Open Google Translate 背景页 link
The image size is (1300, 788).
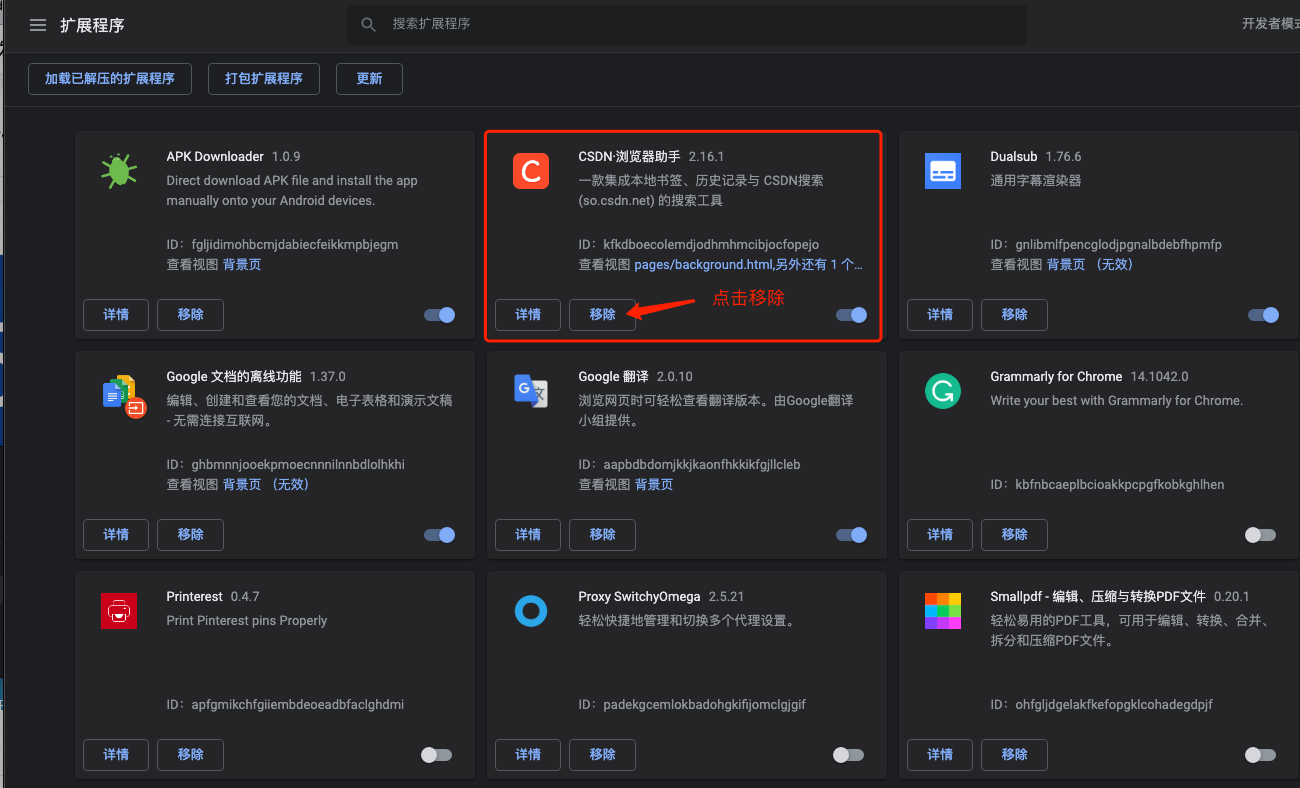click(x=654, y=484)
